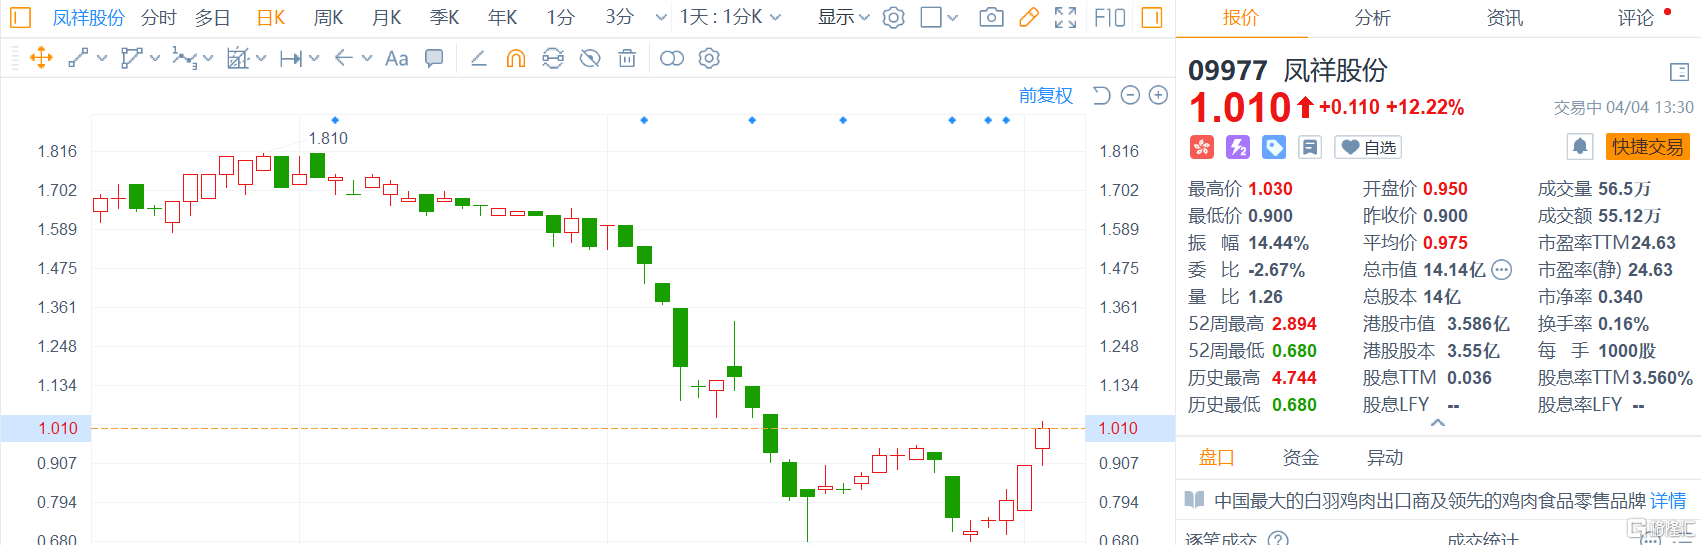1702x545 pixels.
Task: Select the magnet snap drawing tool
Action: coord(516,59)
